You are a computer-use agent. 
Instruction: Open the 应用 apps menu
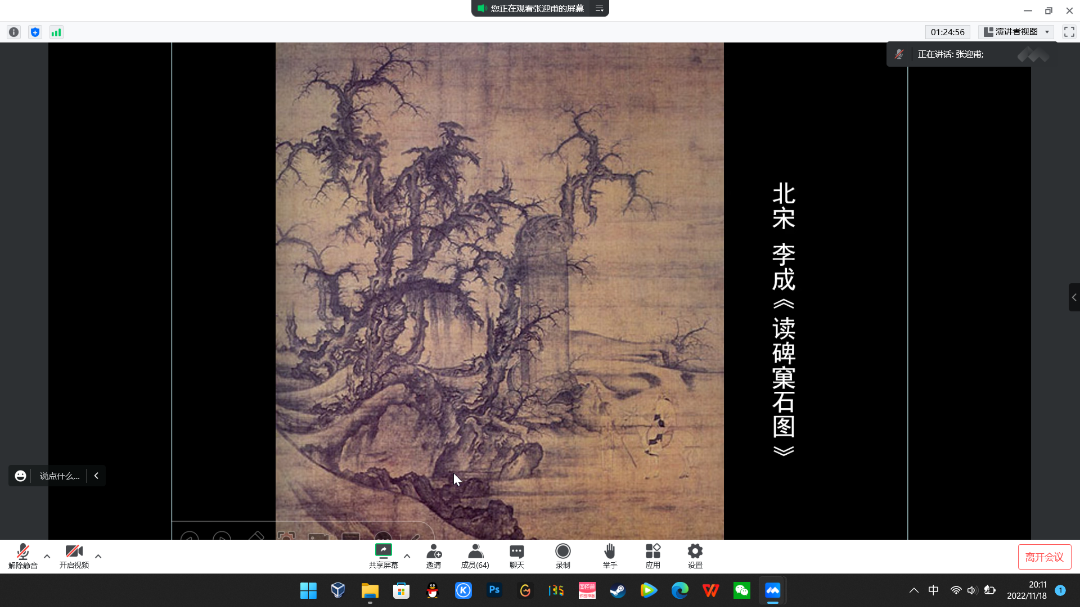[652, 556]
